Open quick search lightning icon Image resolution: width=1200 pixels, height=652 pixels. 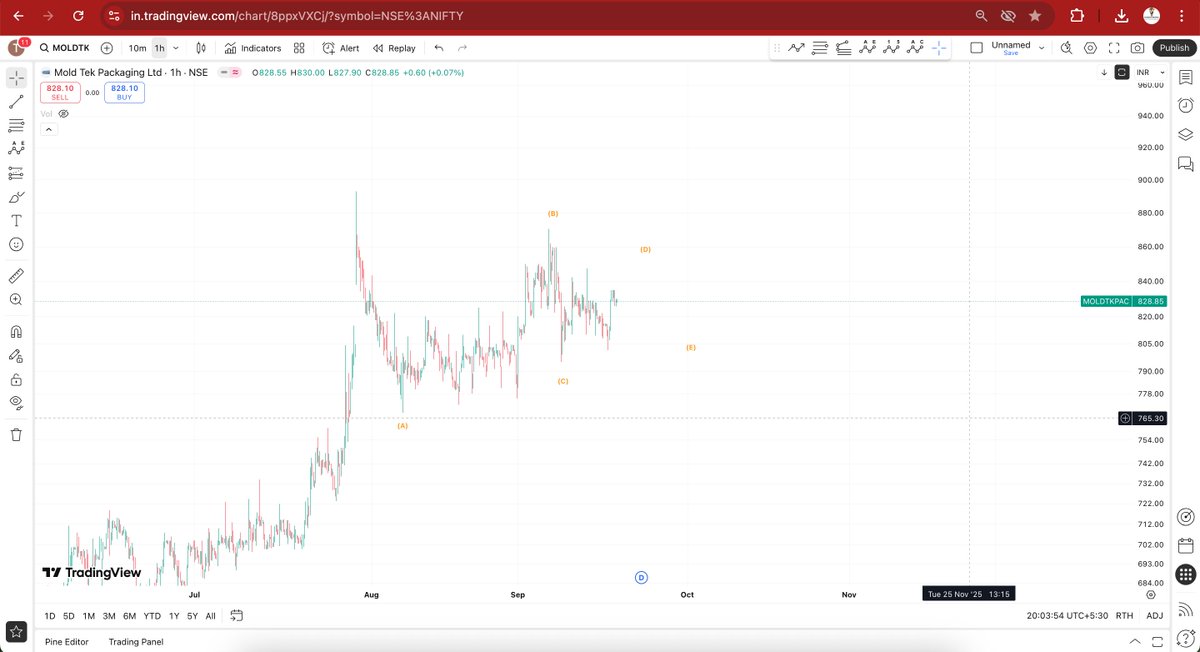tap(1066, 48)
